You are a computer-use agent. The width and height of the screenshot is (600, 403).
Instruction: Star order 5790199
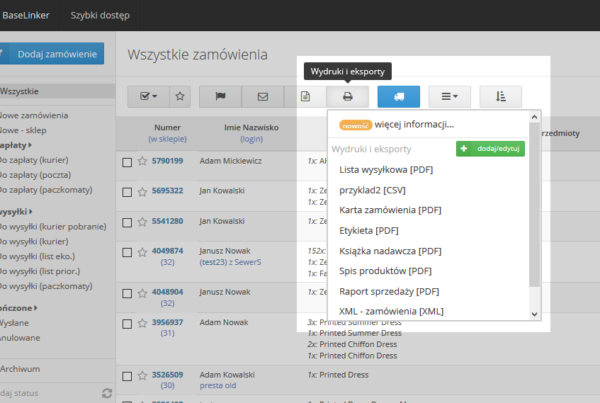point(142,160)
